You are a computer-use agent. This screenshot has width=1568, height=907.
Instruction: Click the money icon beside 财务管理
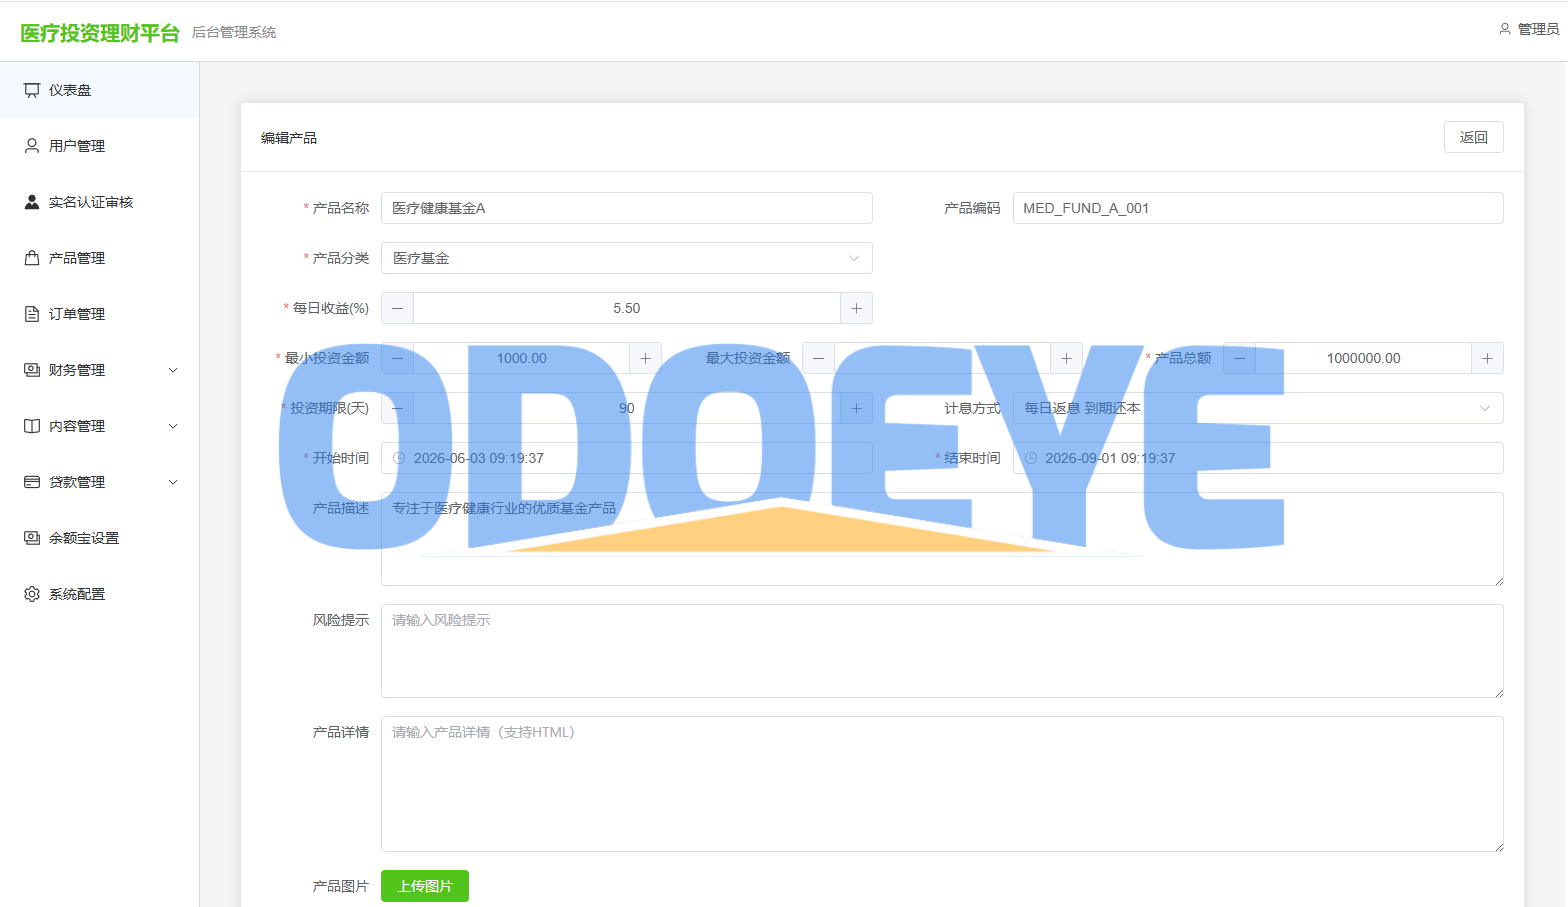[x=32, y=370]
